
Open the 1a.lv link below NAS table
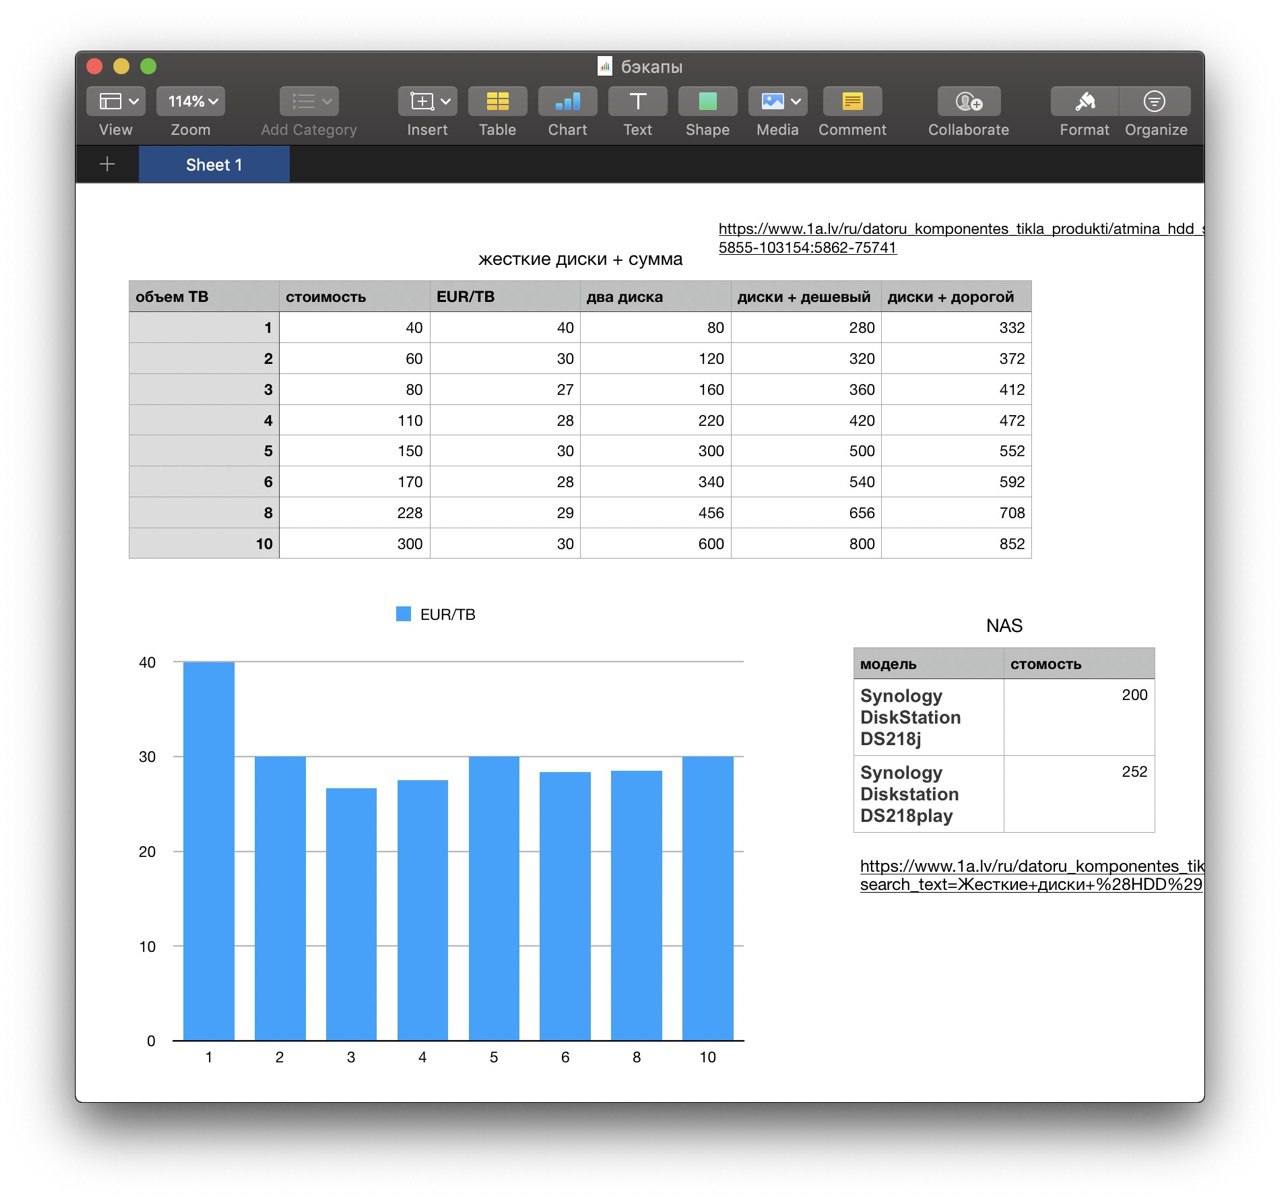[x=1031, y=875]
